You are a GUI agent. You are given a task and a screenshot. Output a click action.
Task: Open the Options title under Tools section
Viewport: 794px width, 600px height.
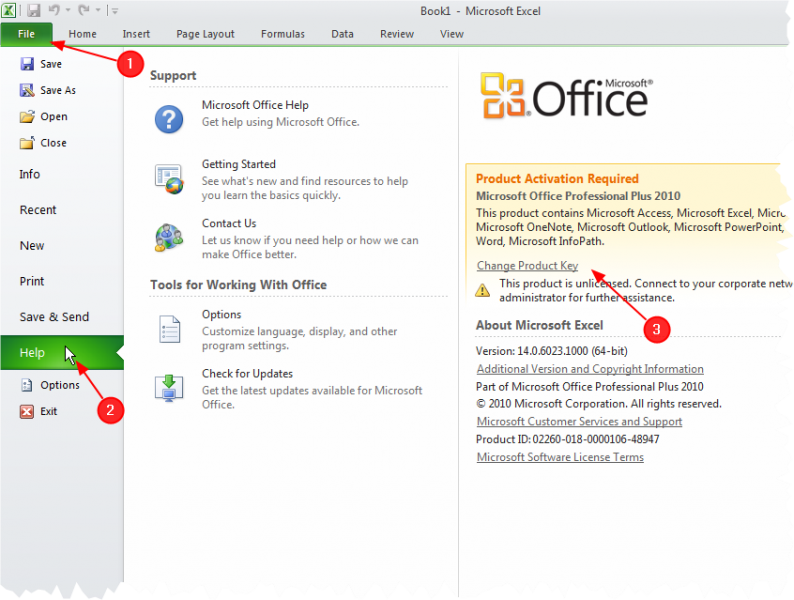click(221, 314)
